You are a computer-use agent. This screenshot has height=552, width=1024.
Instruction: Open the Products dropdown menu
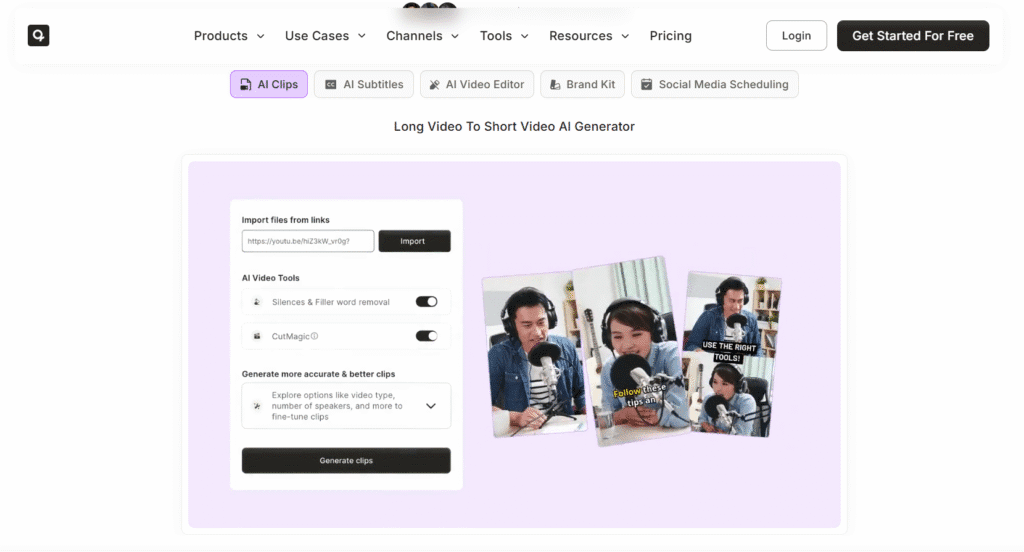pyautogui.click(x=229, y=36)
